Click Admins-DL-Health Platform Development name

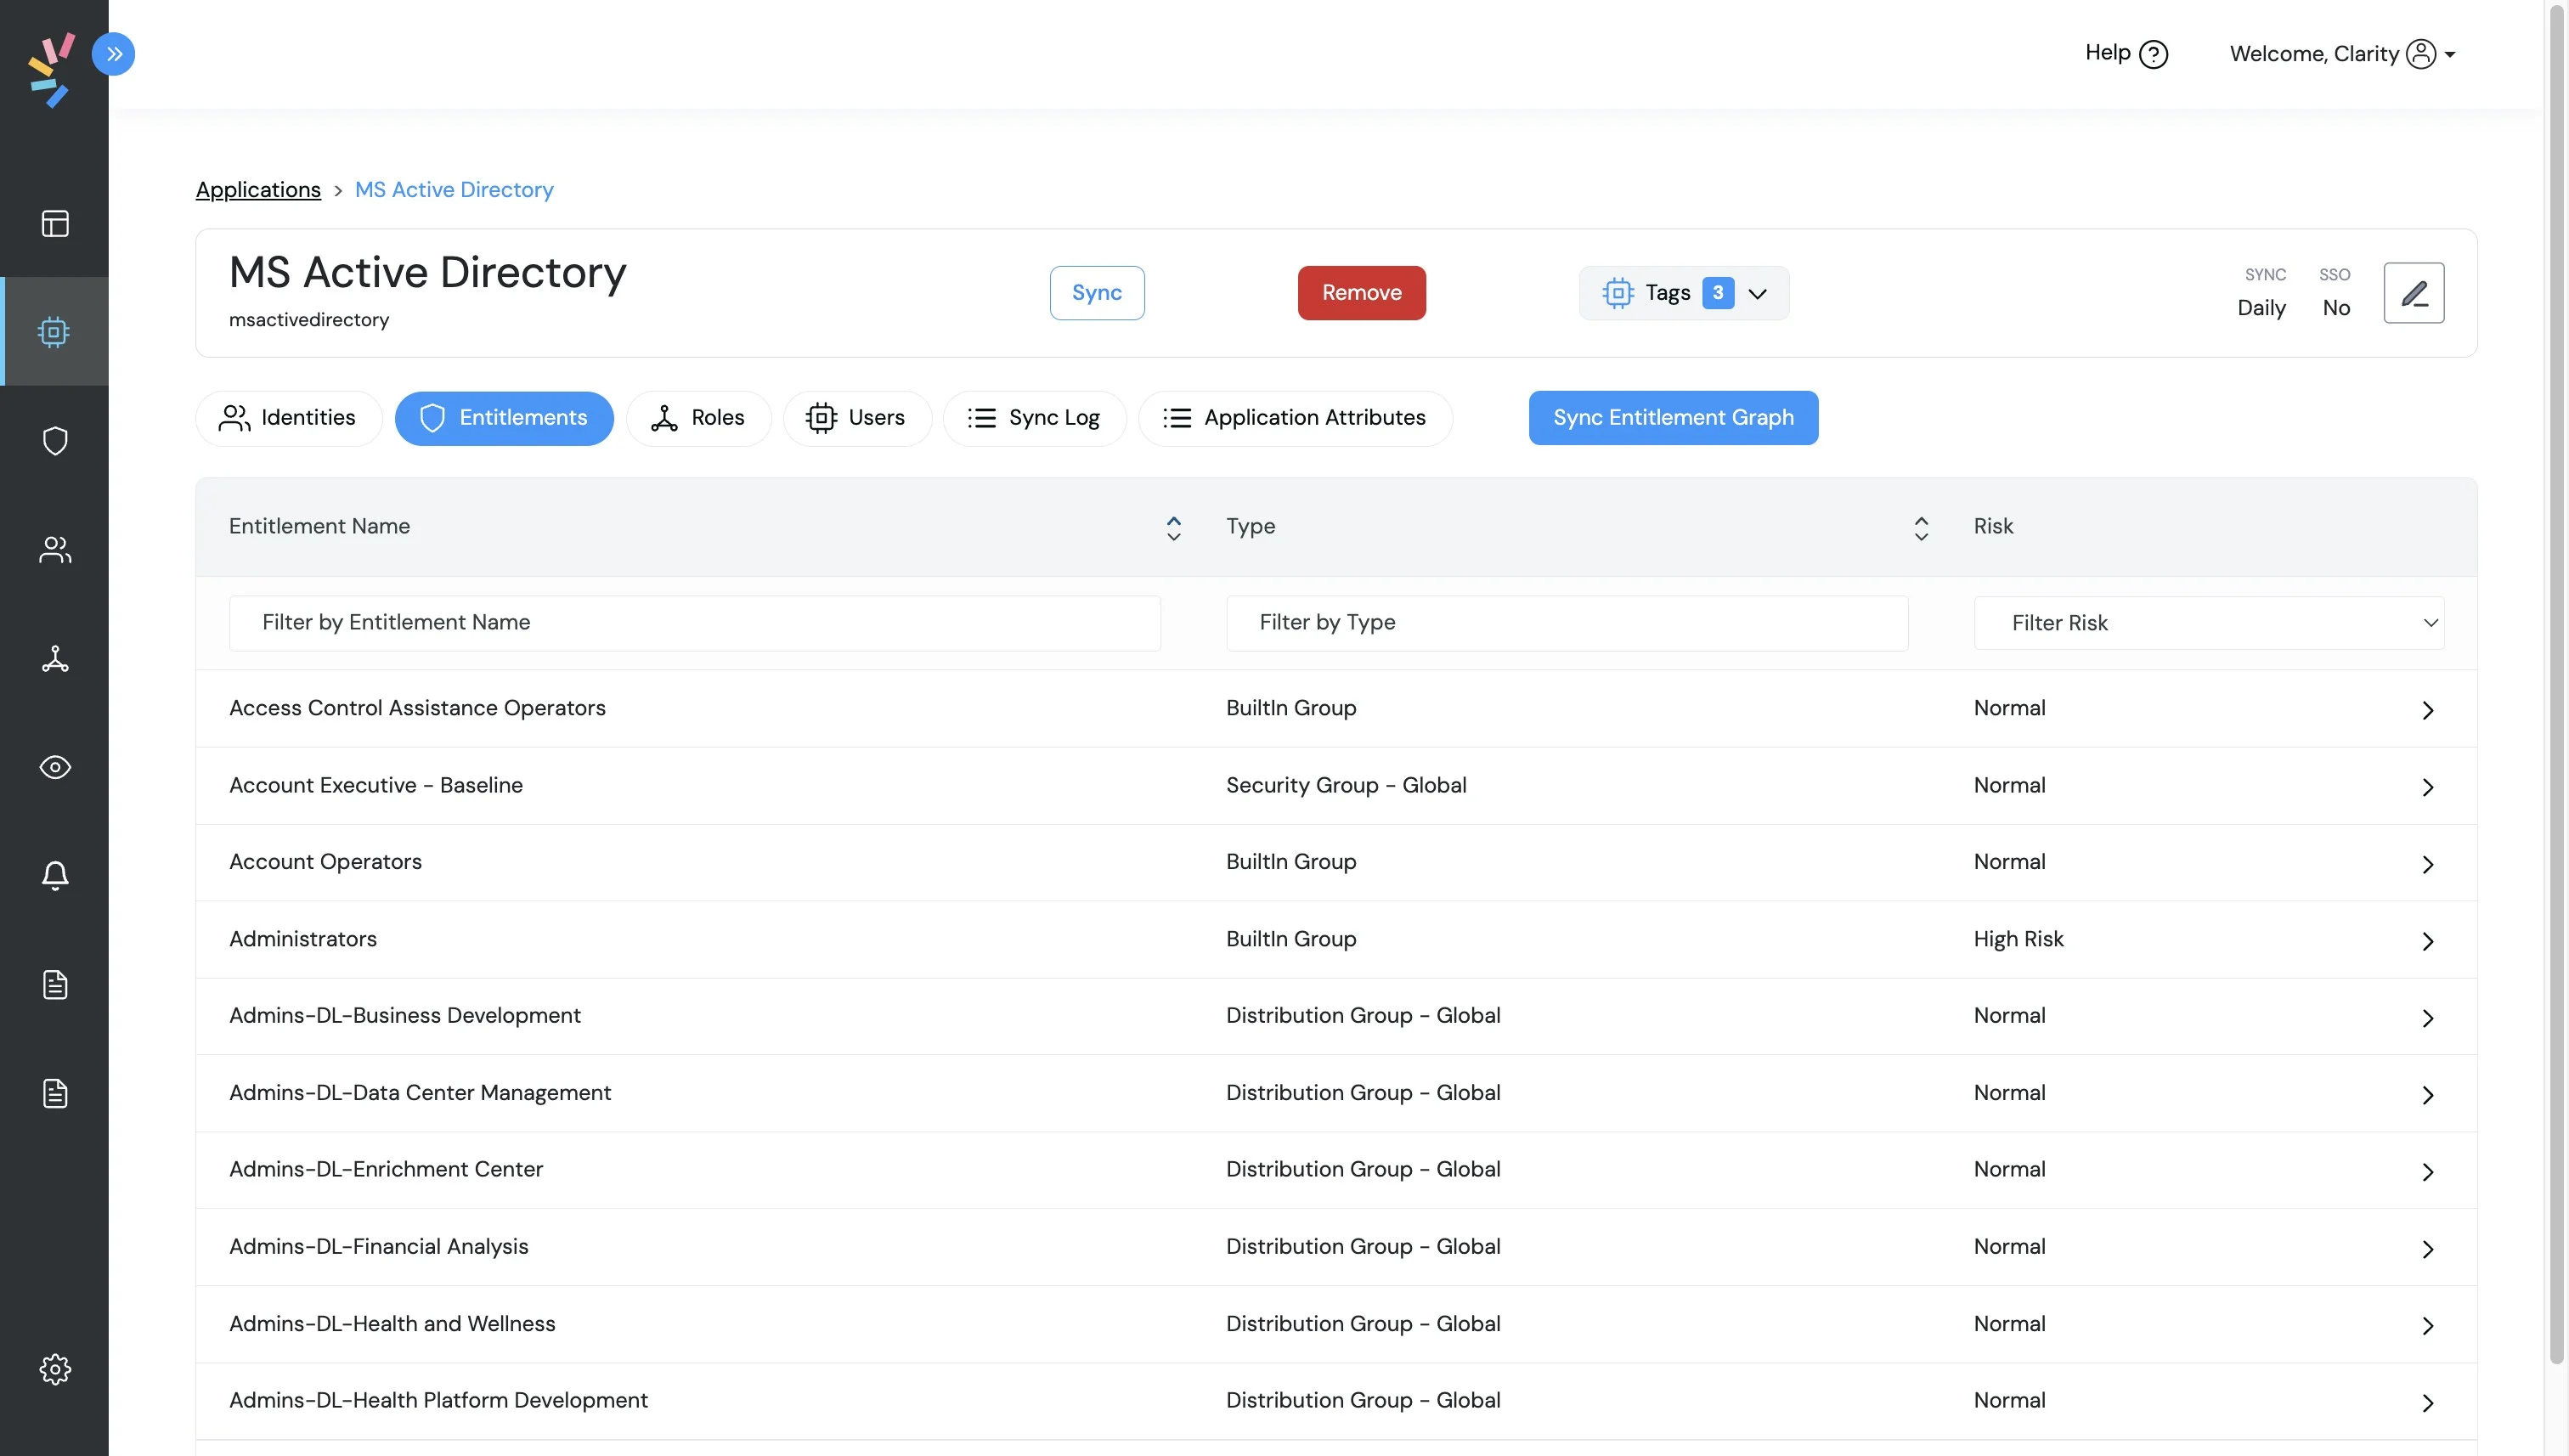(x=438, y=1401)
